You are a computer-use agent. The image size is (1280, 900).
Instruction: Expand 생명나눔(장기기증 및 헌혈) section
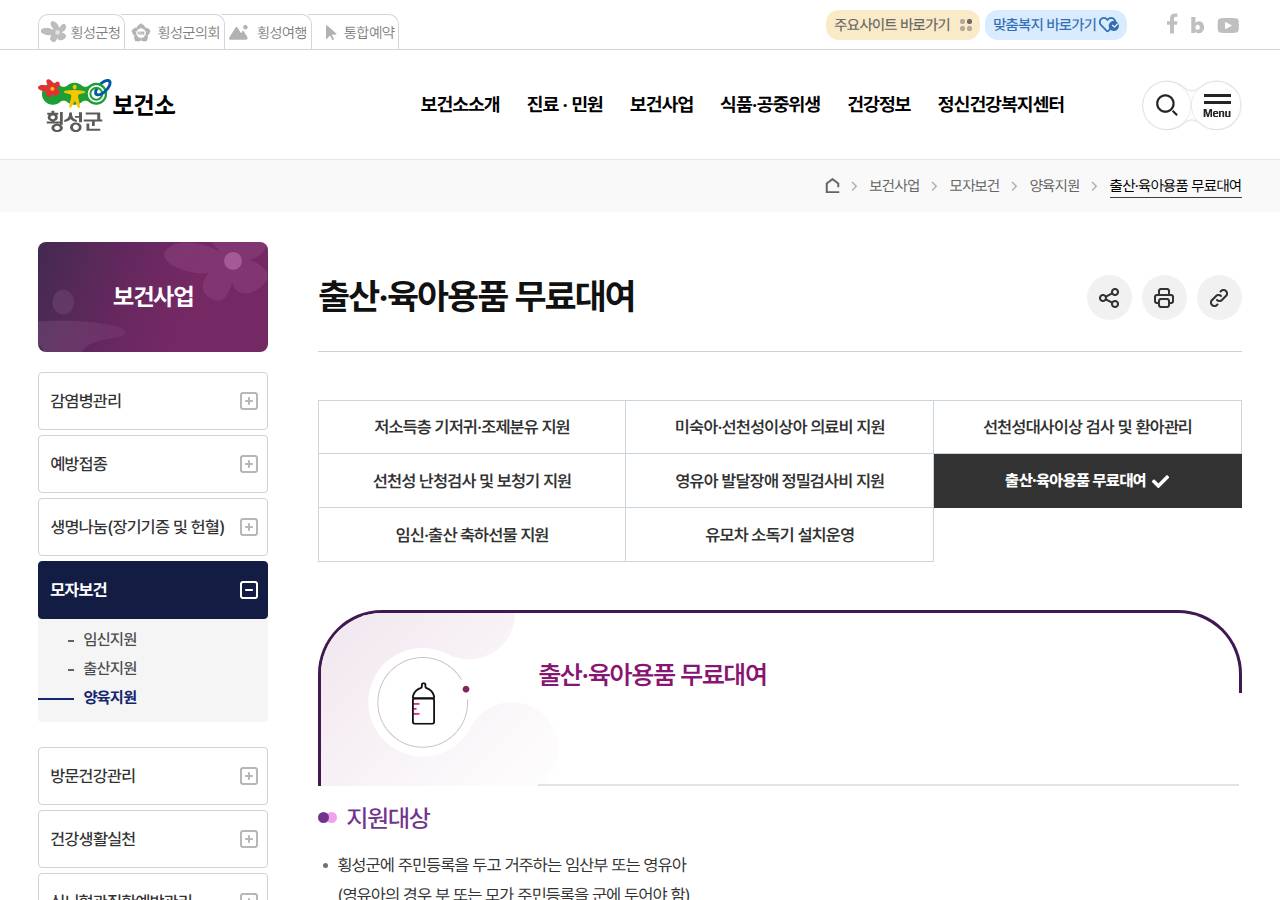click(153, 527)
